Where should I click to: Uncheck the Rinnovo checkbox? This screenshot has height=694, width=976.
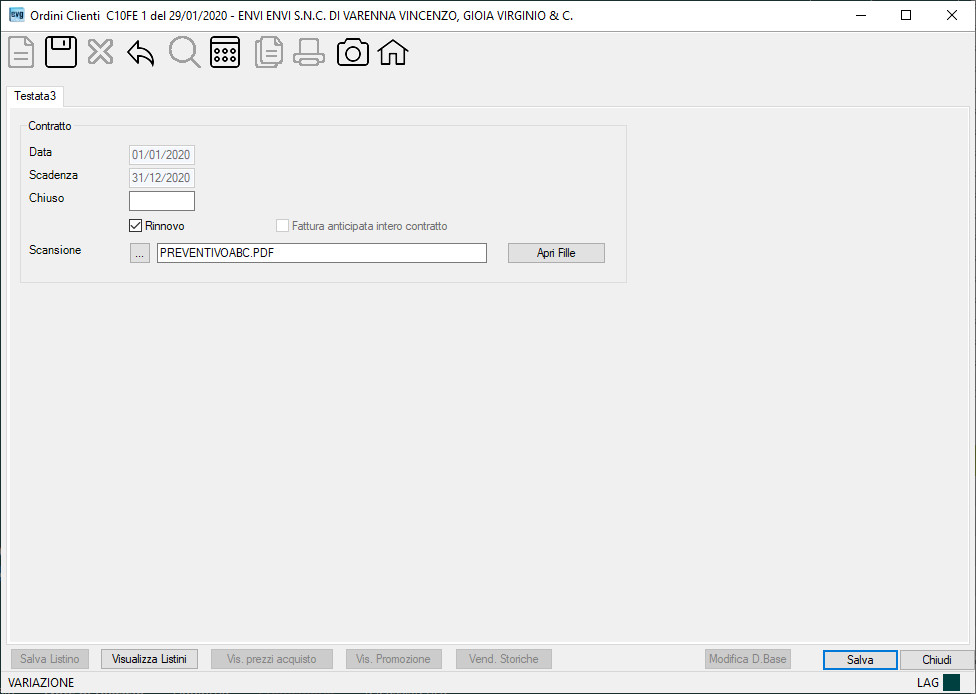pyautogui.click(x=135, y=225)
